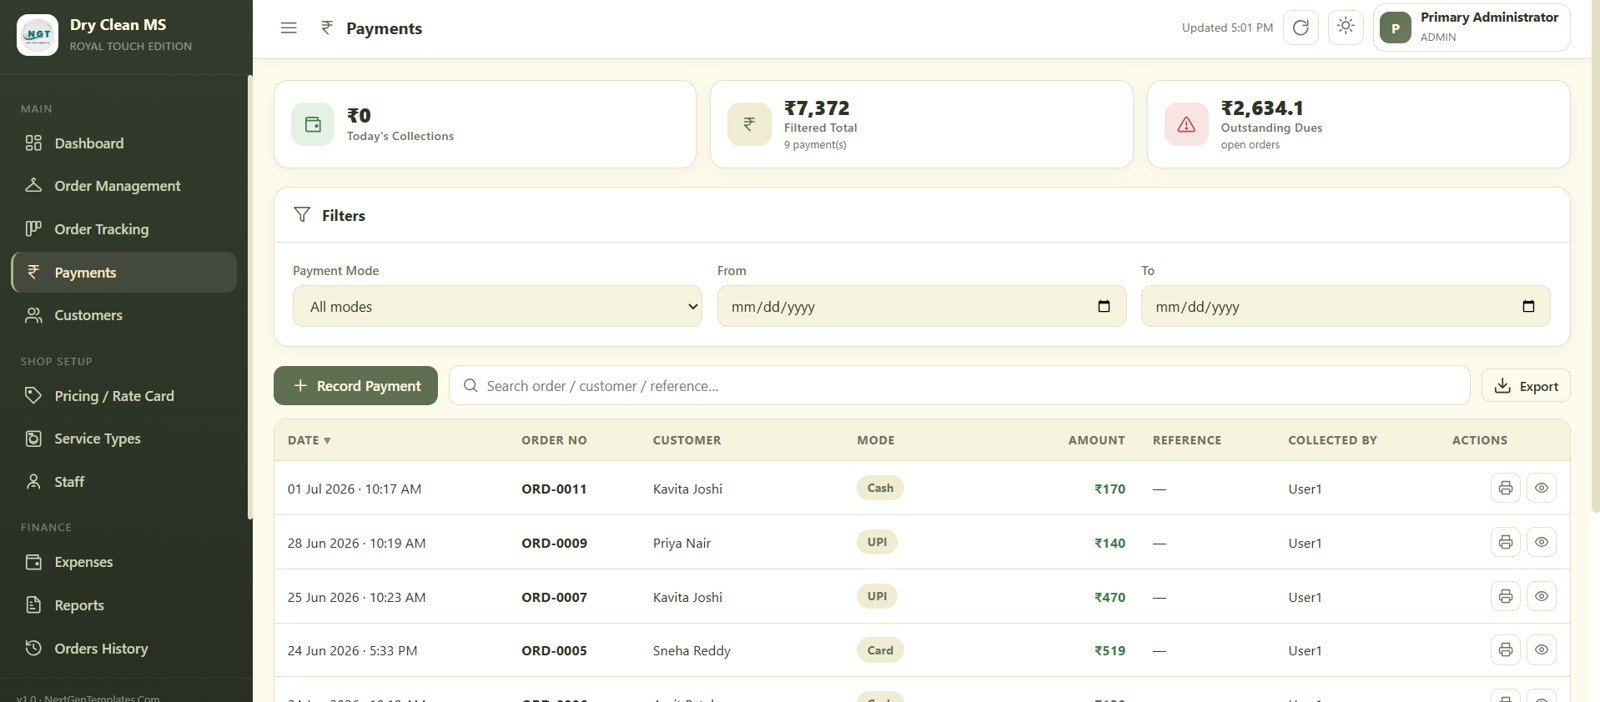View payment details for ORD-0011

click(1542, 488)
